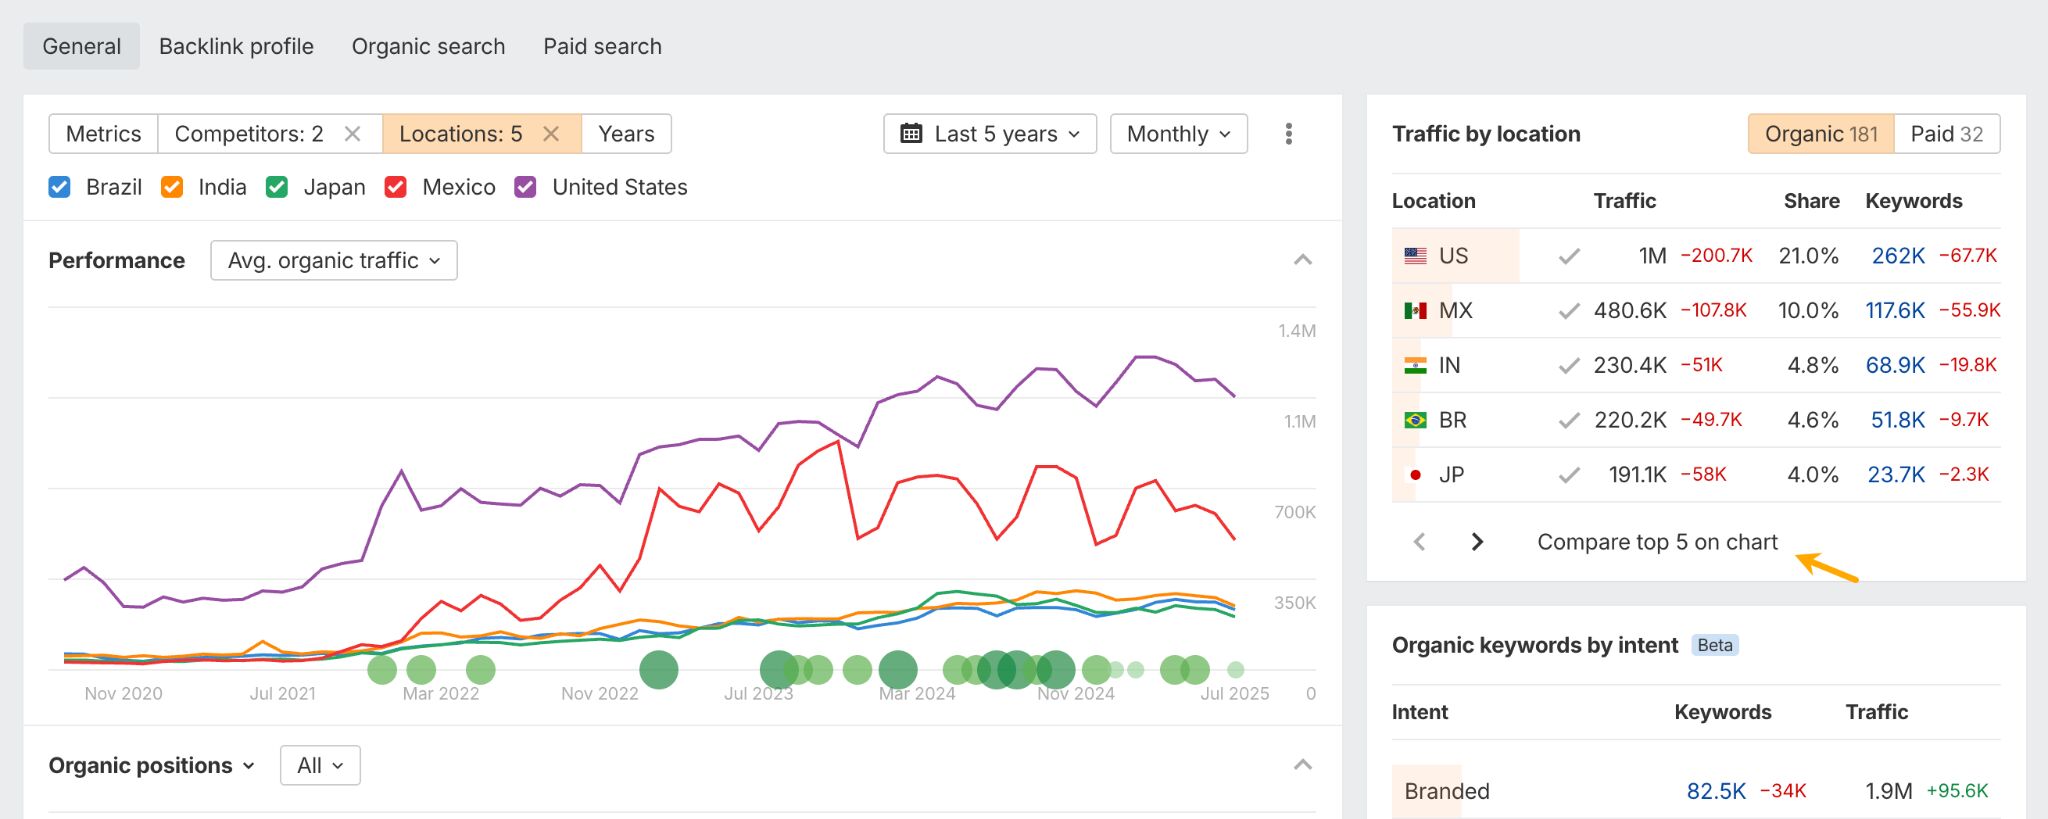Toggle the Japan location checkbox
The height and width of the screenshot is (819, 2048).
(x=277, y=187)
